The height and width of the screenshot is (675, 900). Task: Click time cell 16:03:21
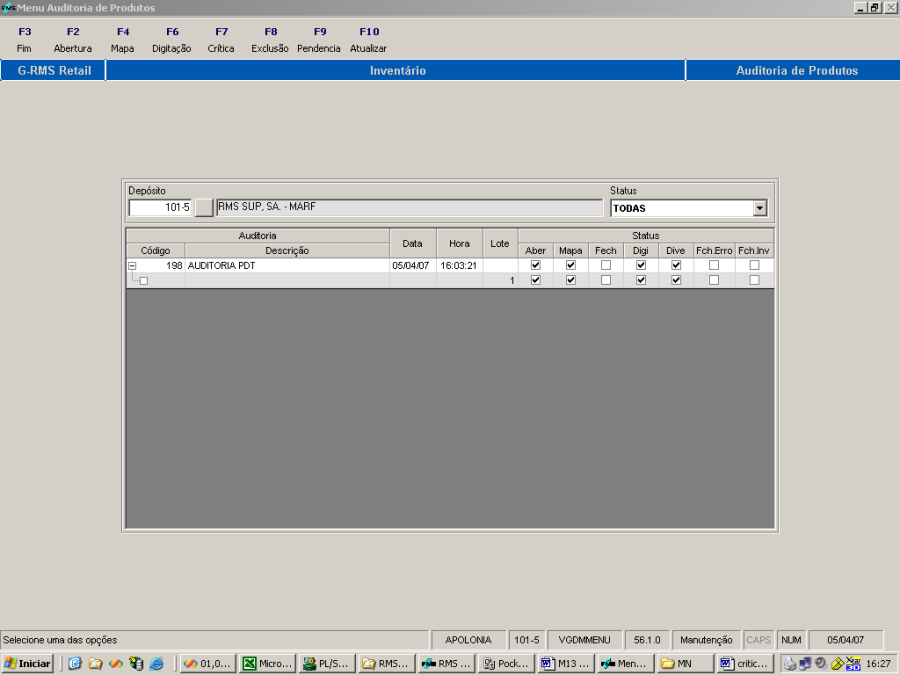pyautogui.click(x=459, y=266)
